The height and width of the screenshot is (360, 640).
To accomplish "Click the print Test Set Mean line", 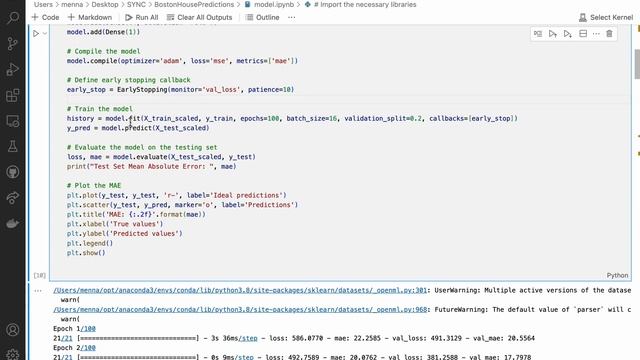I will [x=151, y=166].
